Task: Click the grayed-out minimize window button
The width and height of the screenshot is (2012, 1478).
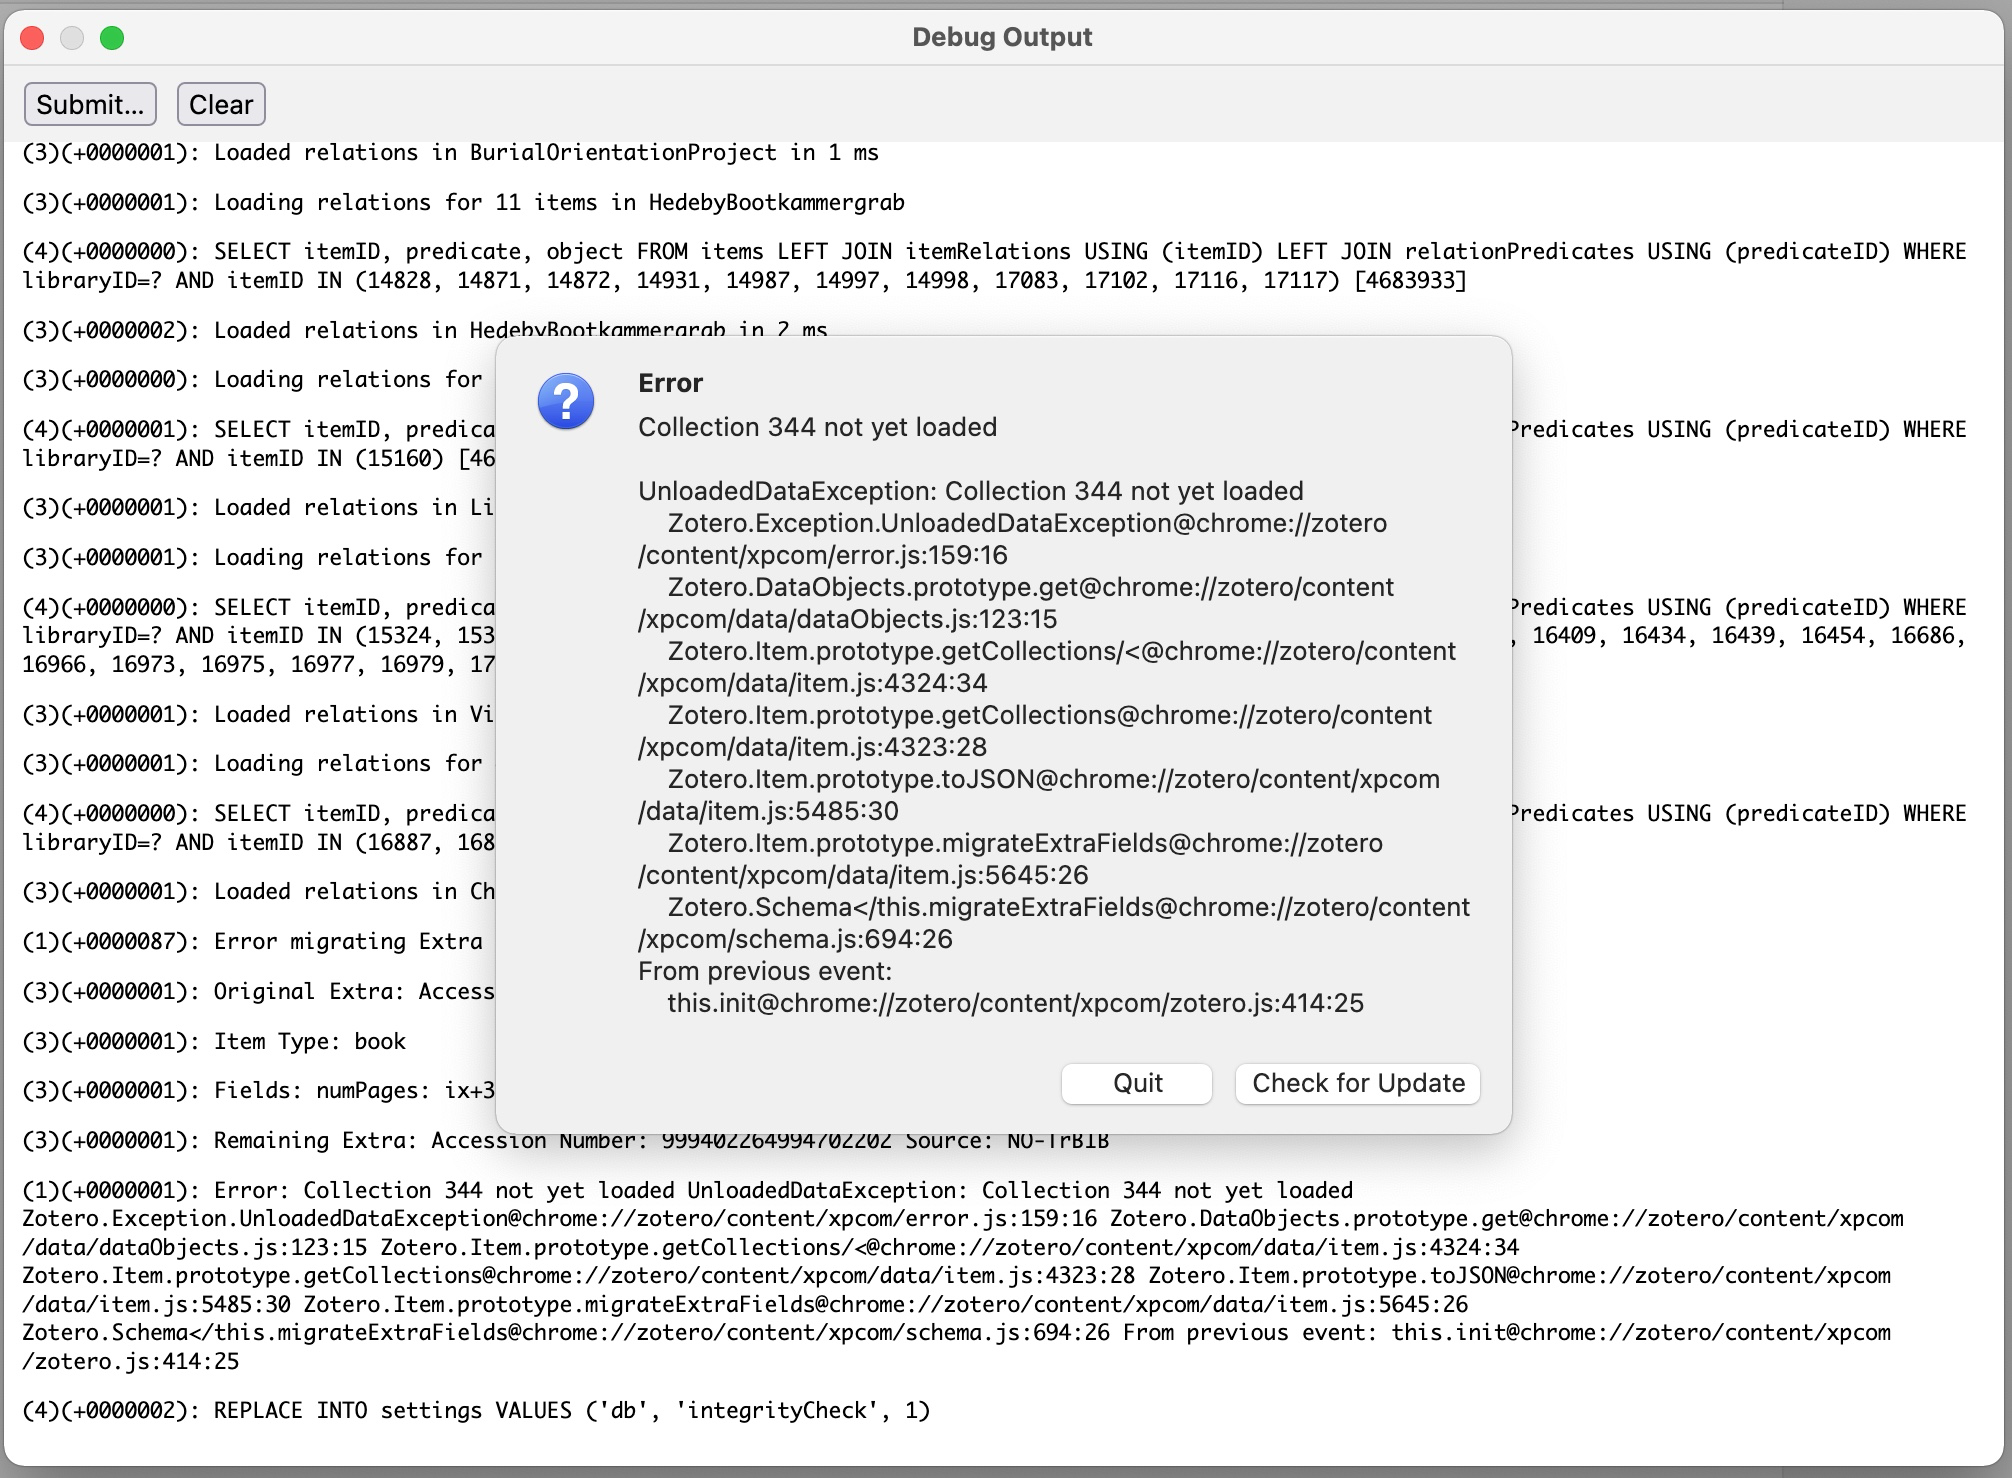Action: click(x=72, y=38)
